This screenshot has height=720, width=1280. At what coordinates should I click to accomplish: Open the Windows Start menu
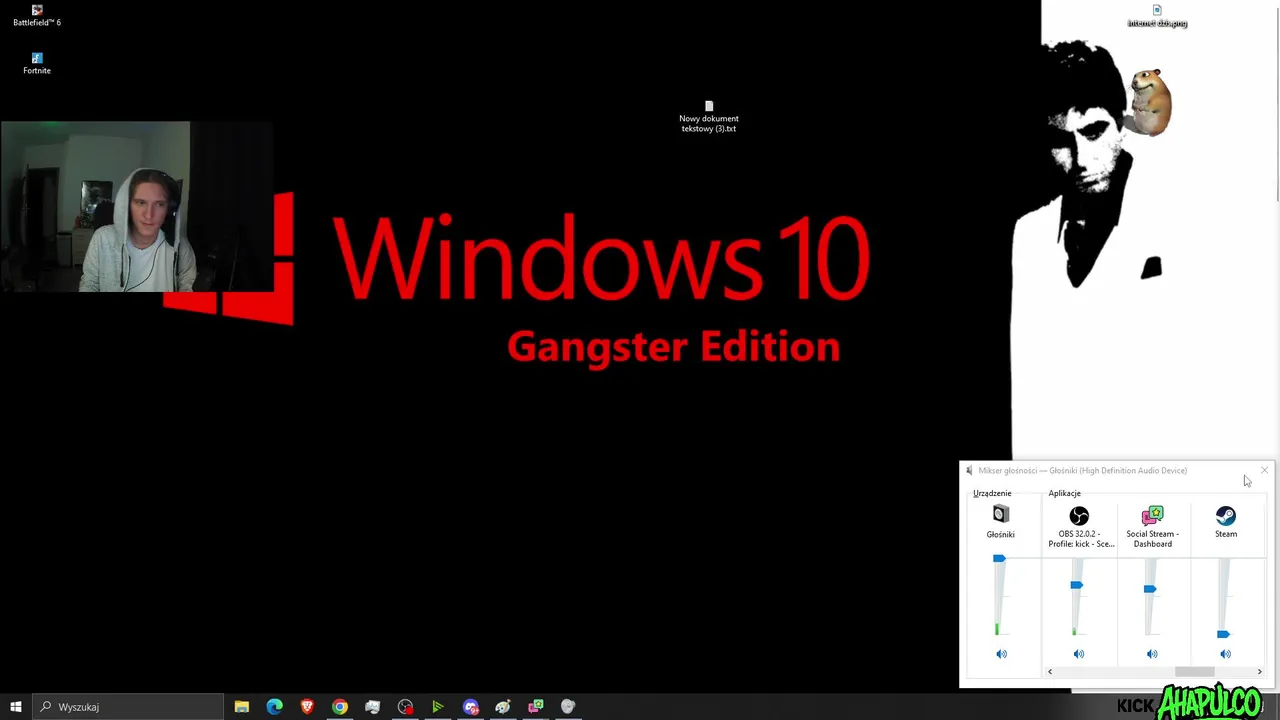click(x=15, y=707)
